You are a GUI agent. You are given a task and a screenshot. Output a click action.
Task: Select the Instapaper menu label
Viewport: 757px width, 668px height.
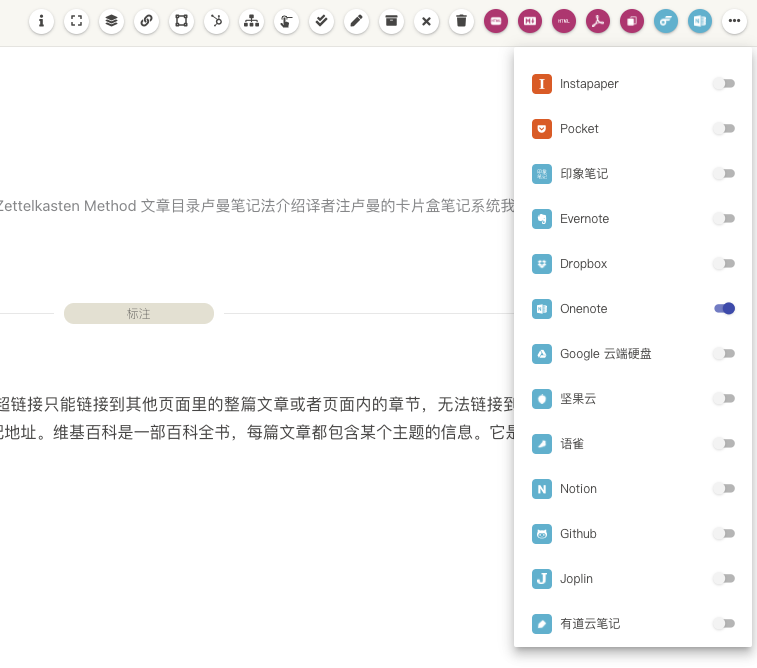[x=589, y=84]
